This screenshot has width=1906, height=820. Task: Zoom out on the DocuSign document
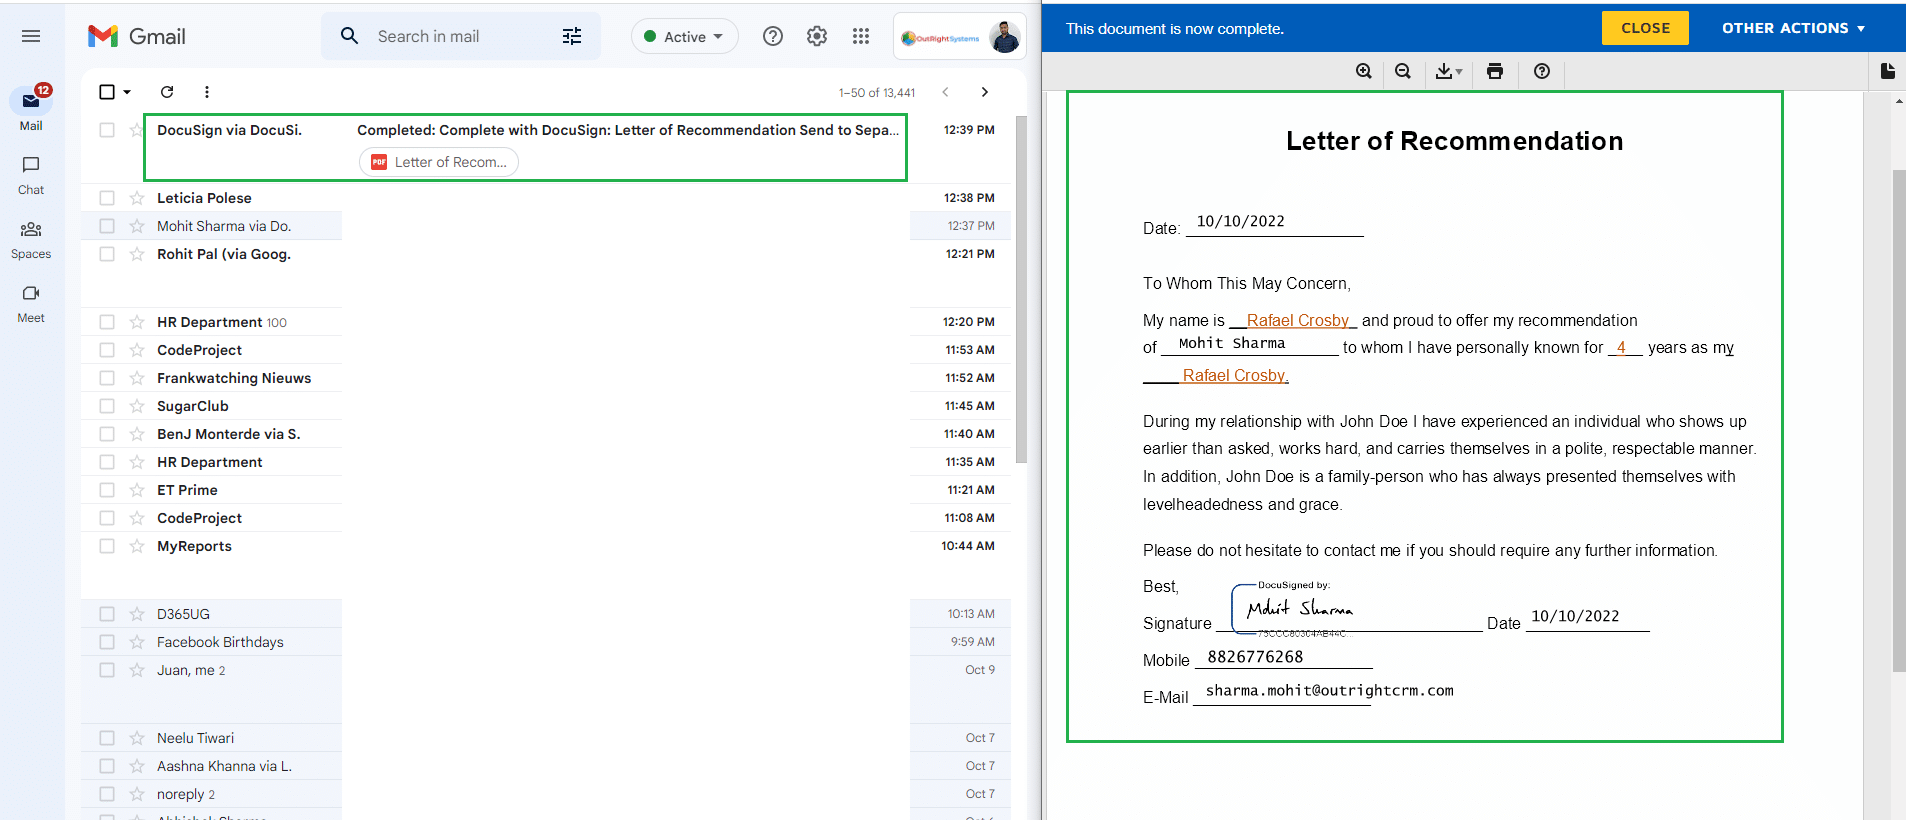point(1403,71)
